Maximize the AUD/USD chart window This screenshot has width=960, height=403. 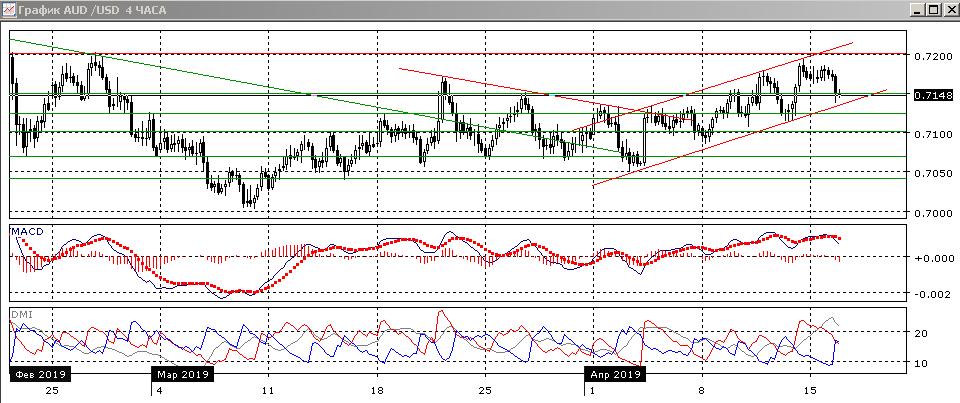pyautogui.click(x=931, y=9)
